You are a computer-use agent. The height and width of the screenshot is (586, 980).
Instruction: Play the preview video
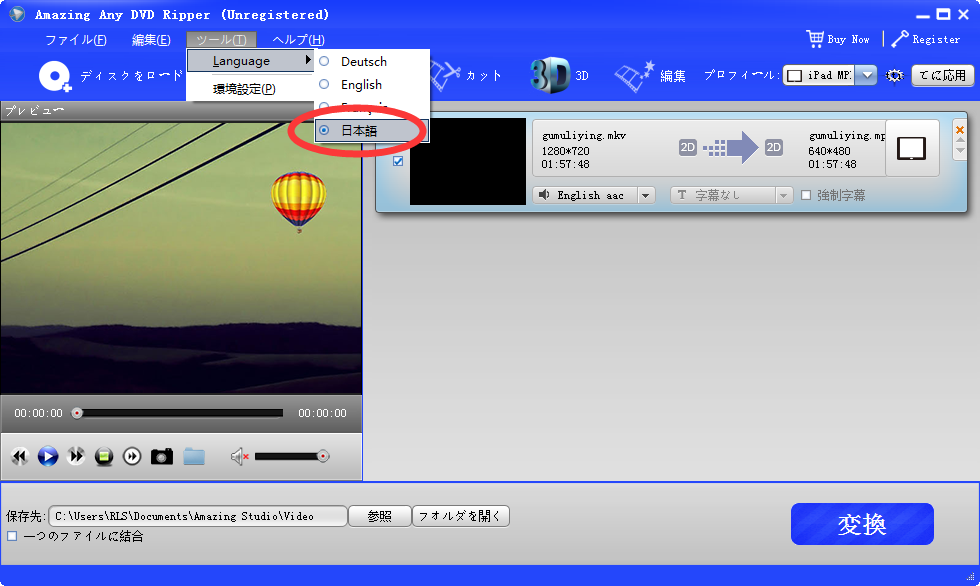tap(48, 457)
